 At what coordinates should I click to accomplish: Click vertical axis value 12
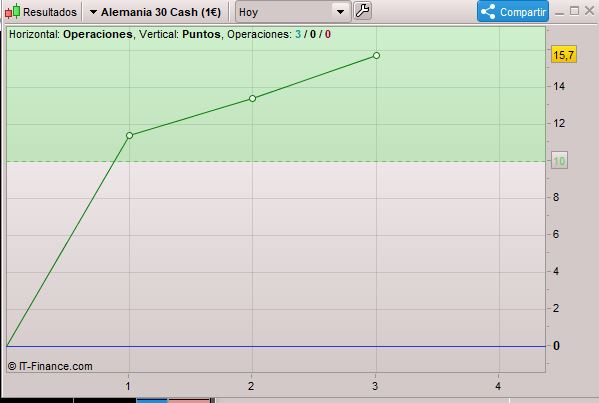click(559, 123)
